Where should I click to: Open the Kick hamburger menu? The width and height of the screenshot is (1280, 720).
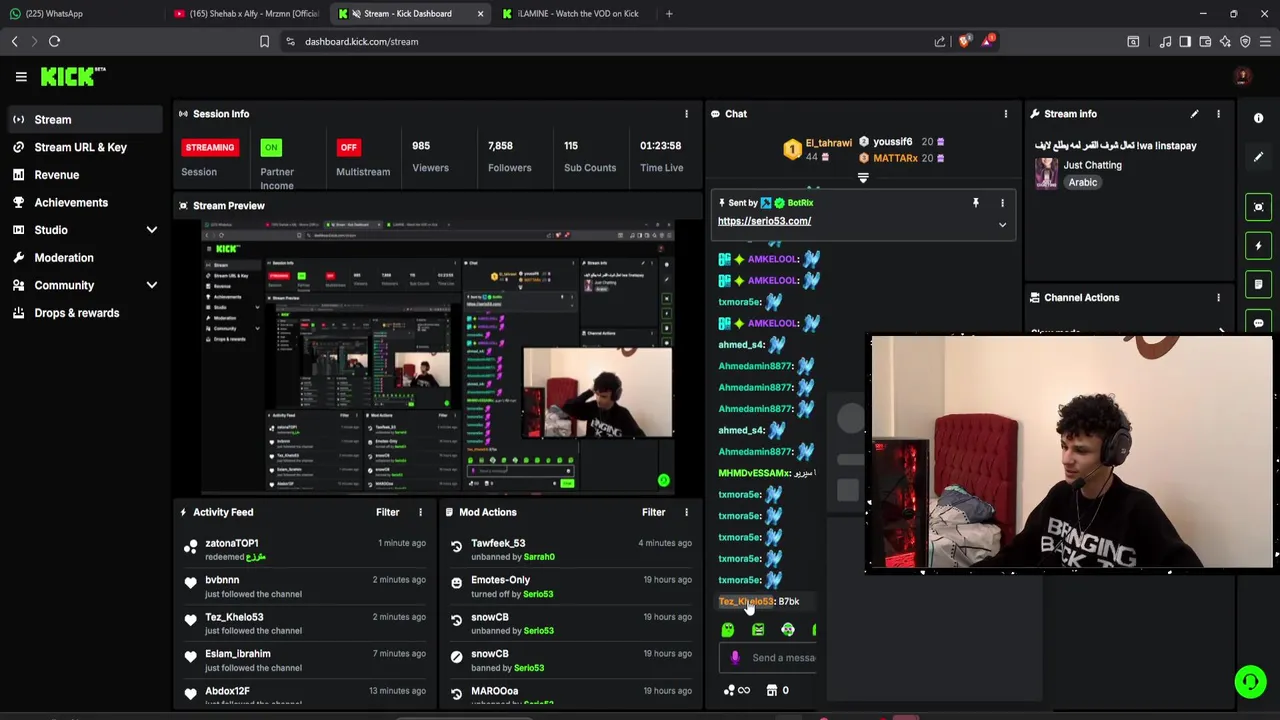point(21,76)
